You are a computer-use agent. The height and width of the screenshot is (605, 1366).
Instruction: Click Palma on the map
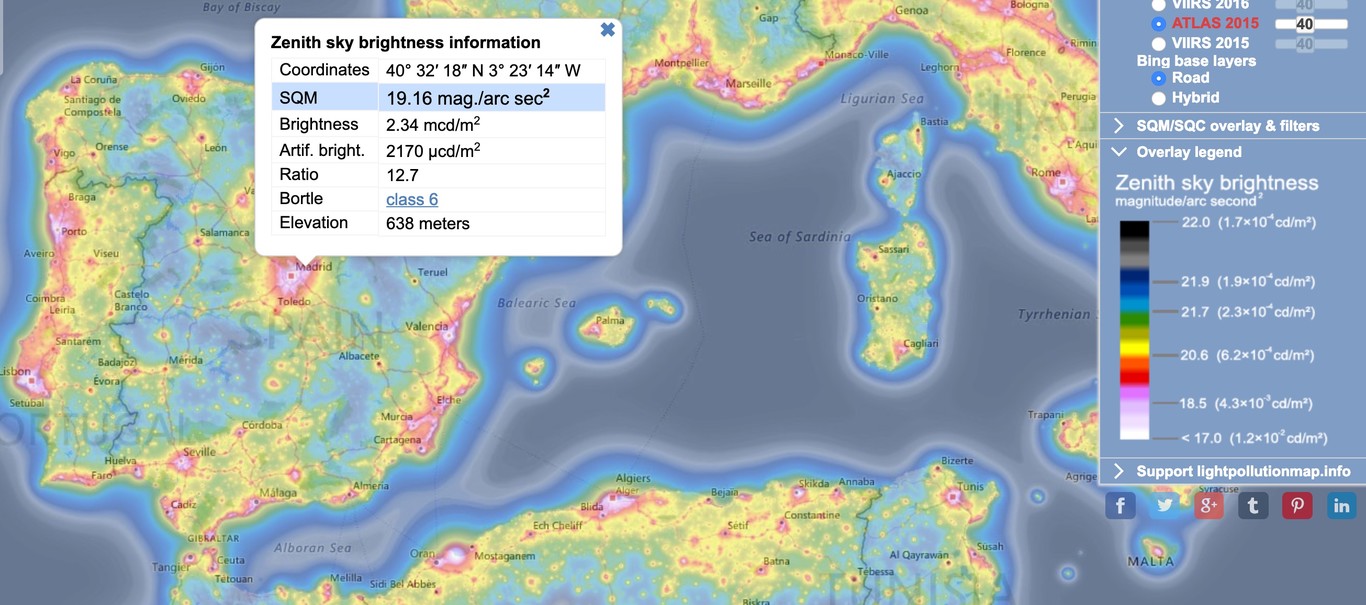[x=610, y=321]
